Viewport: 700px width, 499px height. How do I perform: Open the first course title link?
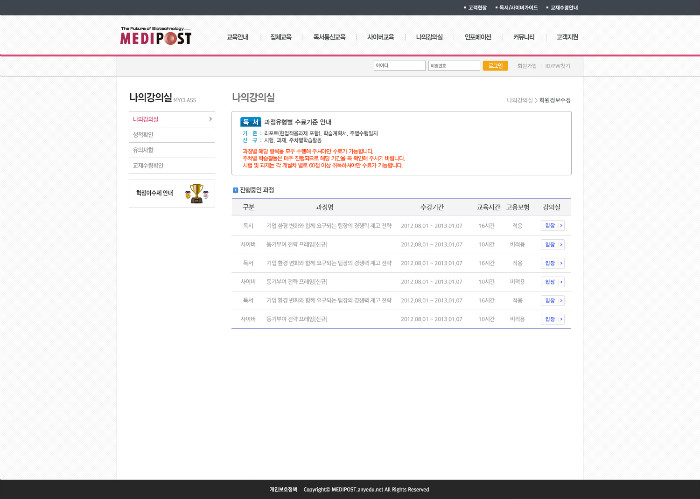(x=328, y=226)
